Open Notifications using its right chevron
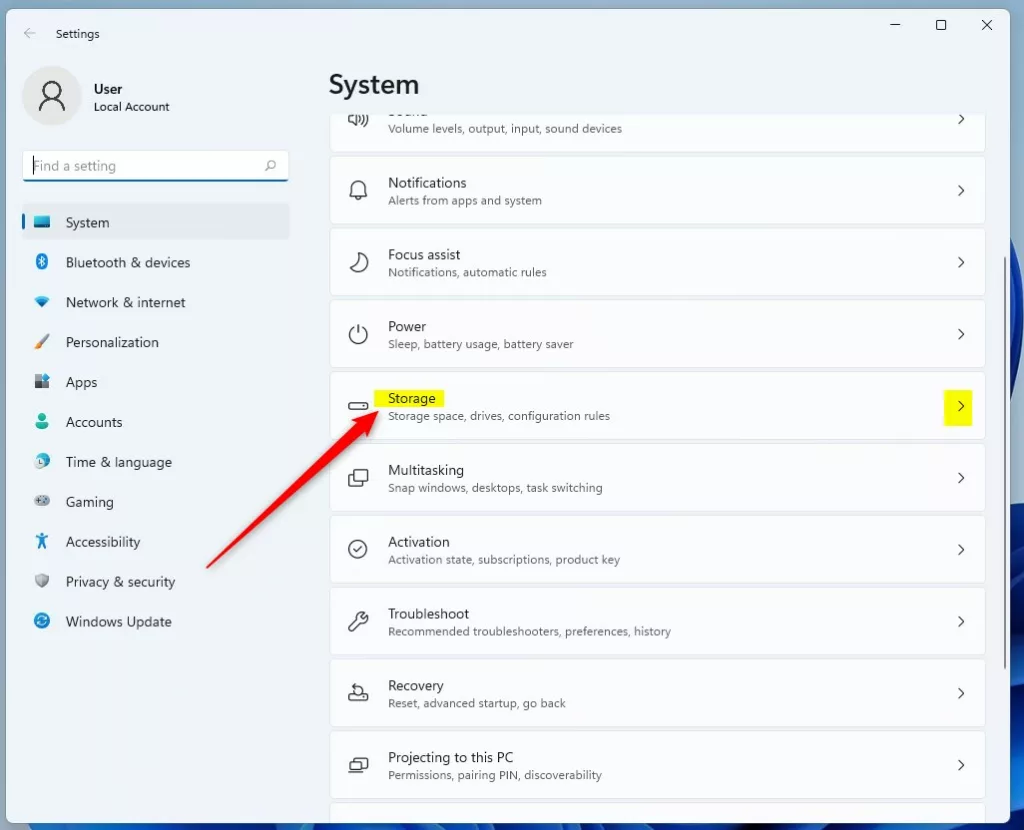This screenshot has height=830, width=1024. click(x=961, y=191)
